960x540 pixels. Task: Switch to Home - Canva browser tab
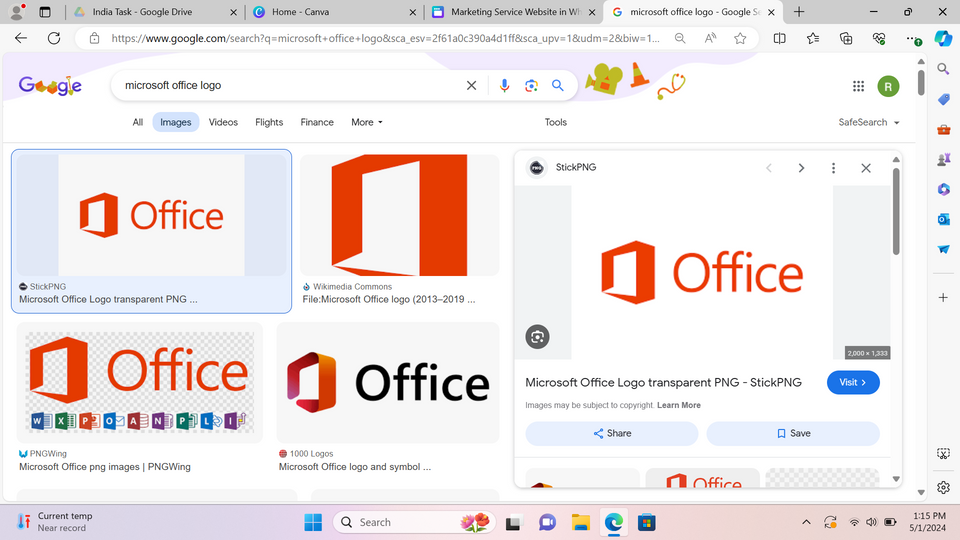click(334, 12)
